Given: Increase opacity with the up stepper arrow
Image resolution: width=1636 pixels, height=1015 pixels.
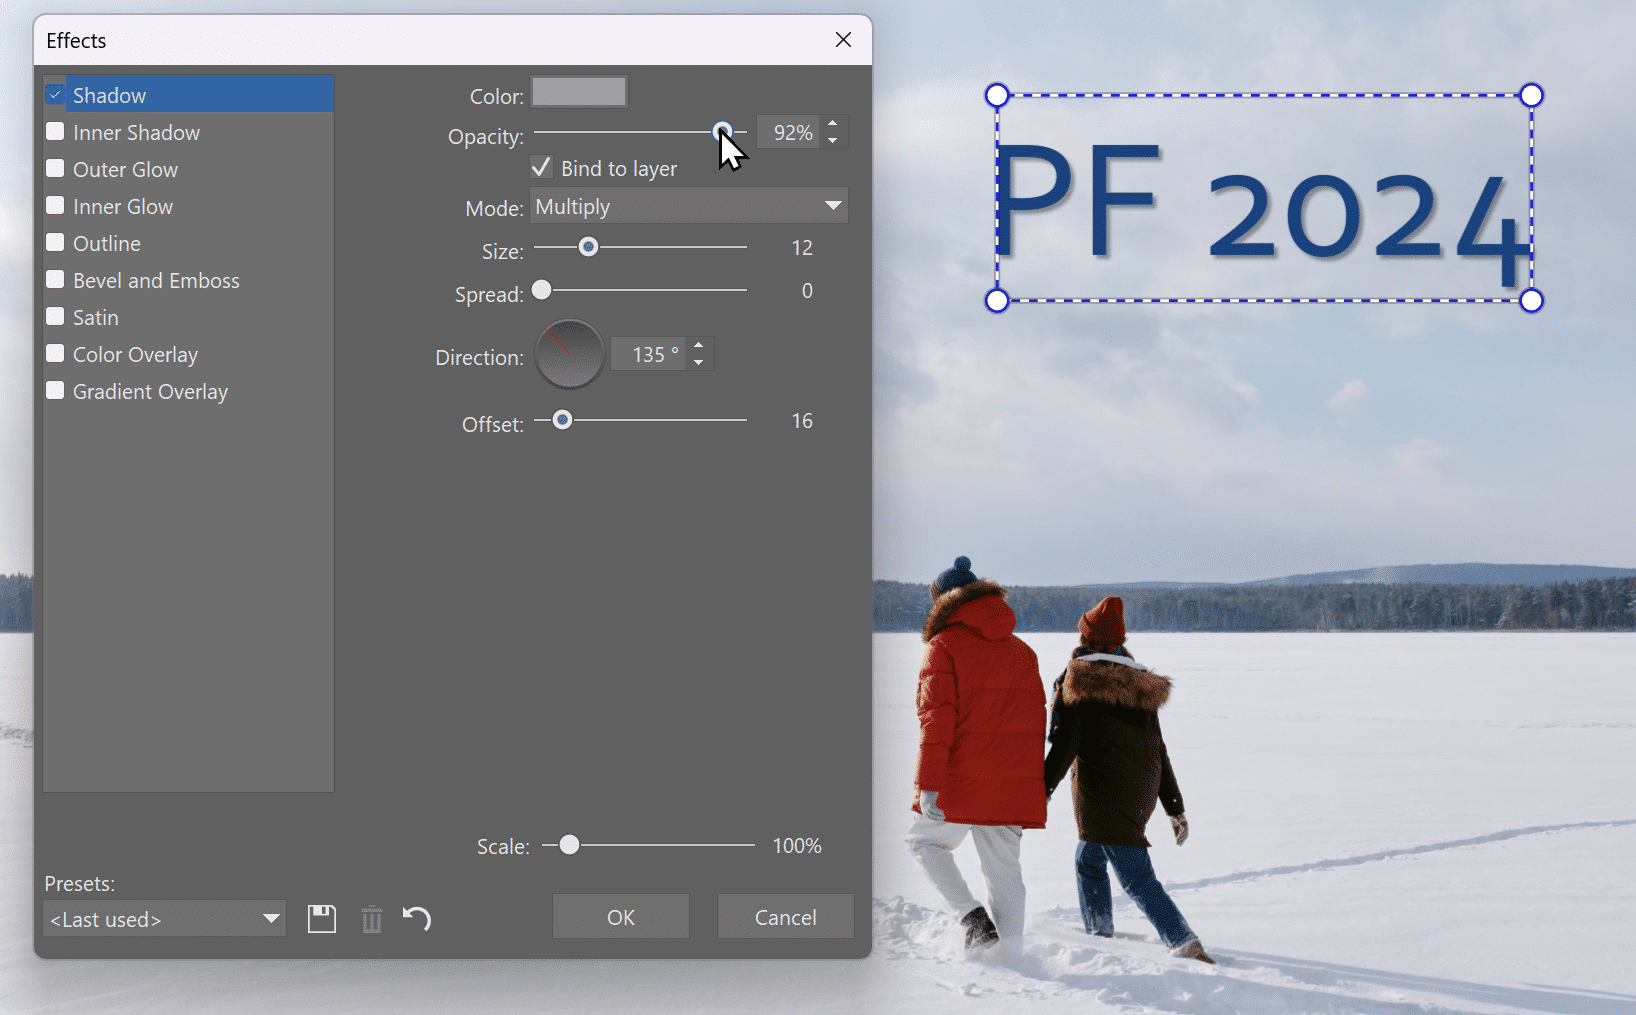Looking at the screenshot, I should (833, 124).
